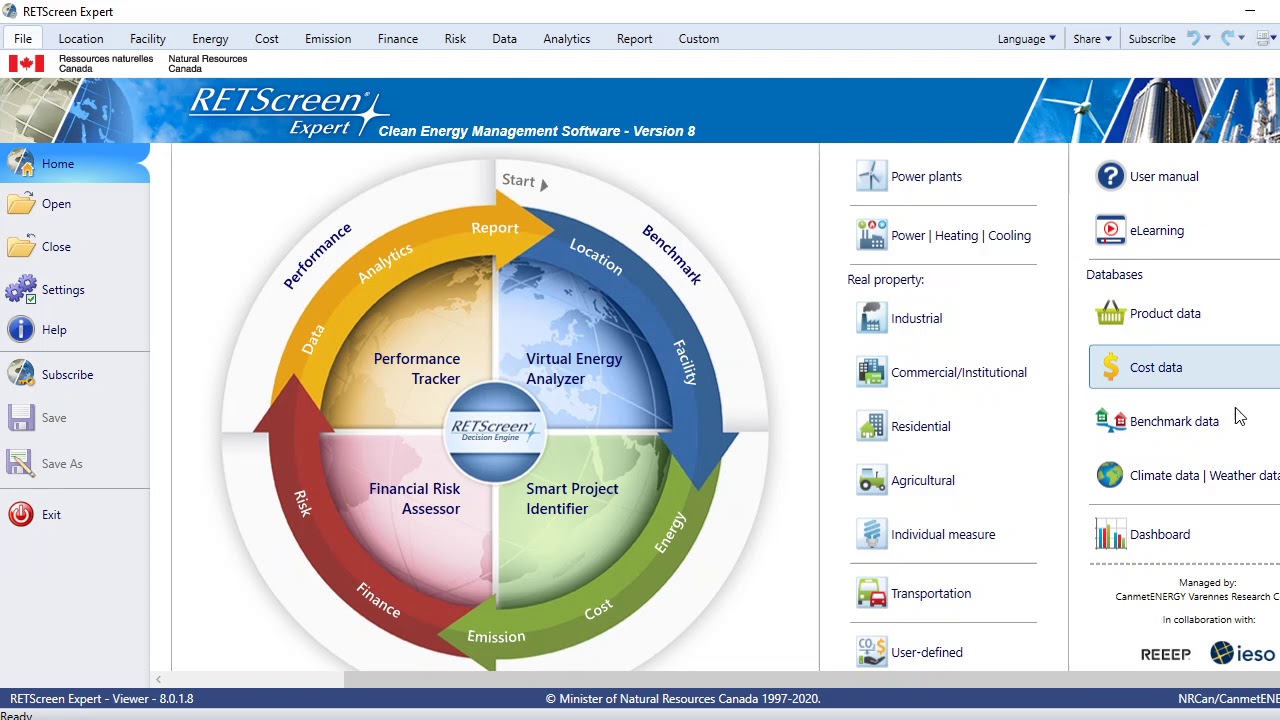Click the Transportation vehicle icon
This screenshot has height=720, width=1280.
coord(871,593)
